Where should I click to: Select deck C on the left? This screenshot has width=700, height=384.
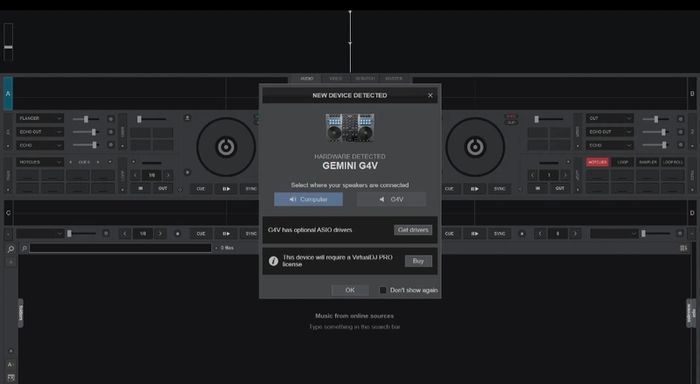click(x=8, y=213)
